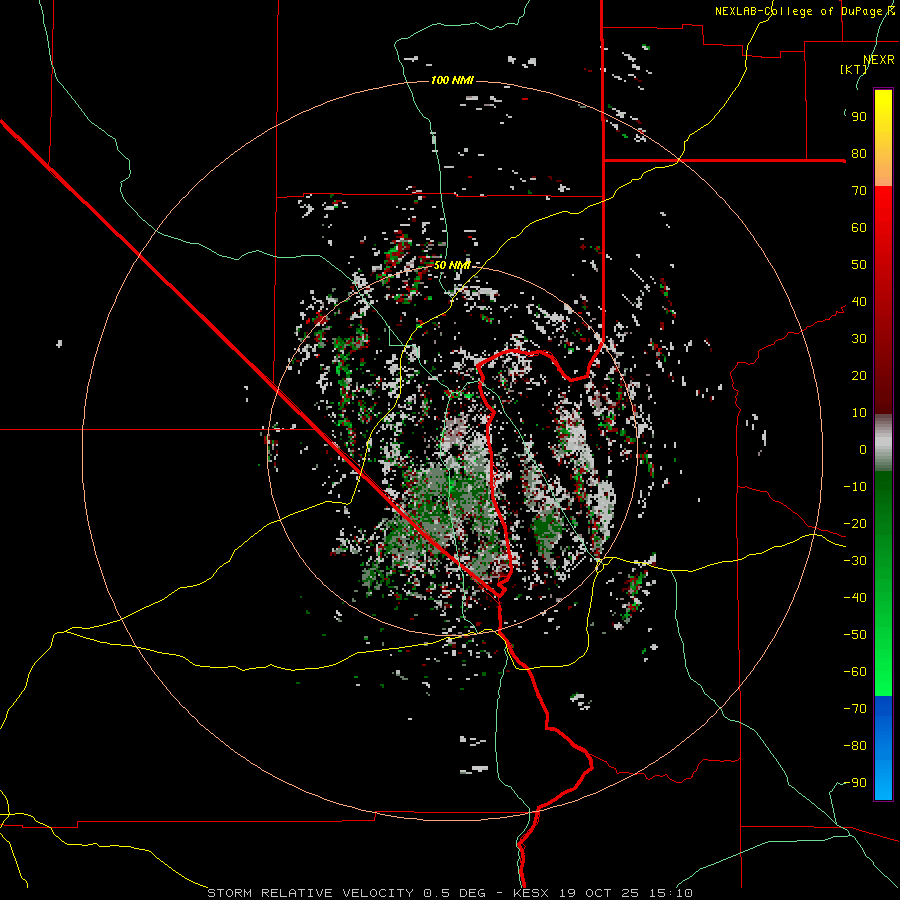This screenshot has width=900, height=900.
Task: Click the NEXLAB-College of DuPage header text
Action: coord(804,11)
